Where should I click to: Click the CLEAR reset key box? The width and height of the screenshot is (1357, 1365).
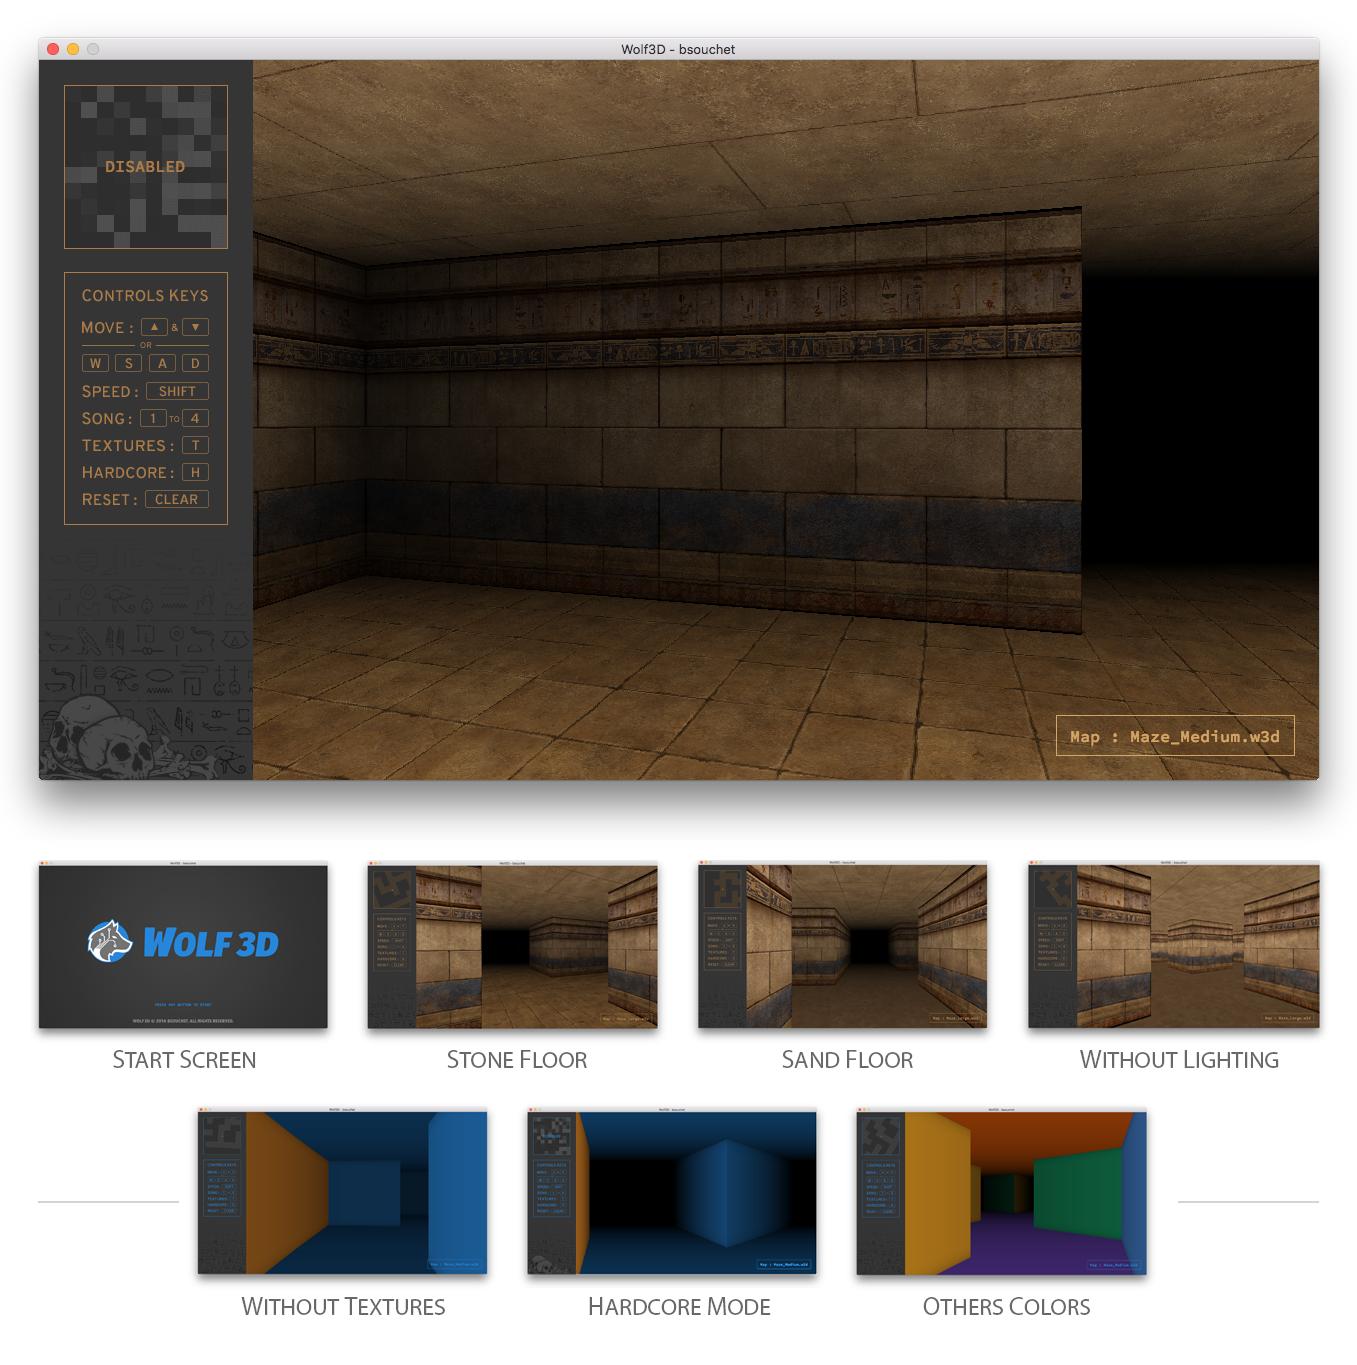(x=176, y=499)
